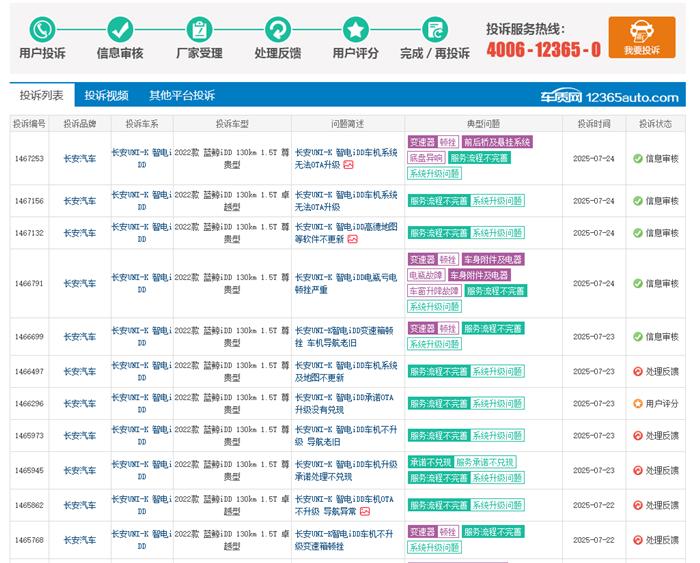Open 长安UNI-K 智电iDD series link in row 1465945

pos(142,471)
